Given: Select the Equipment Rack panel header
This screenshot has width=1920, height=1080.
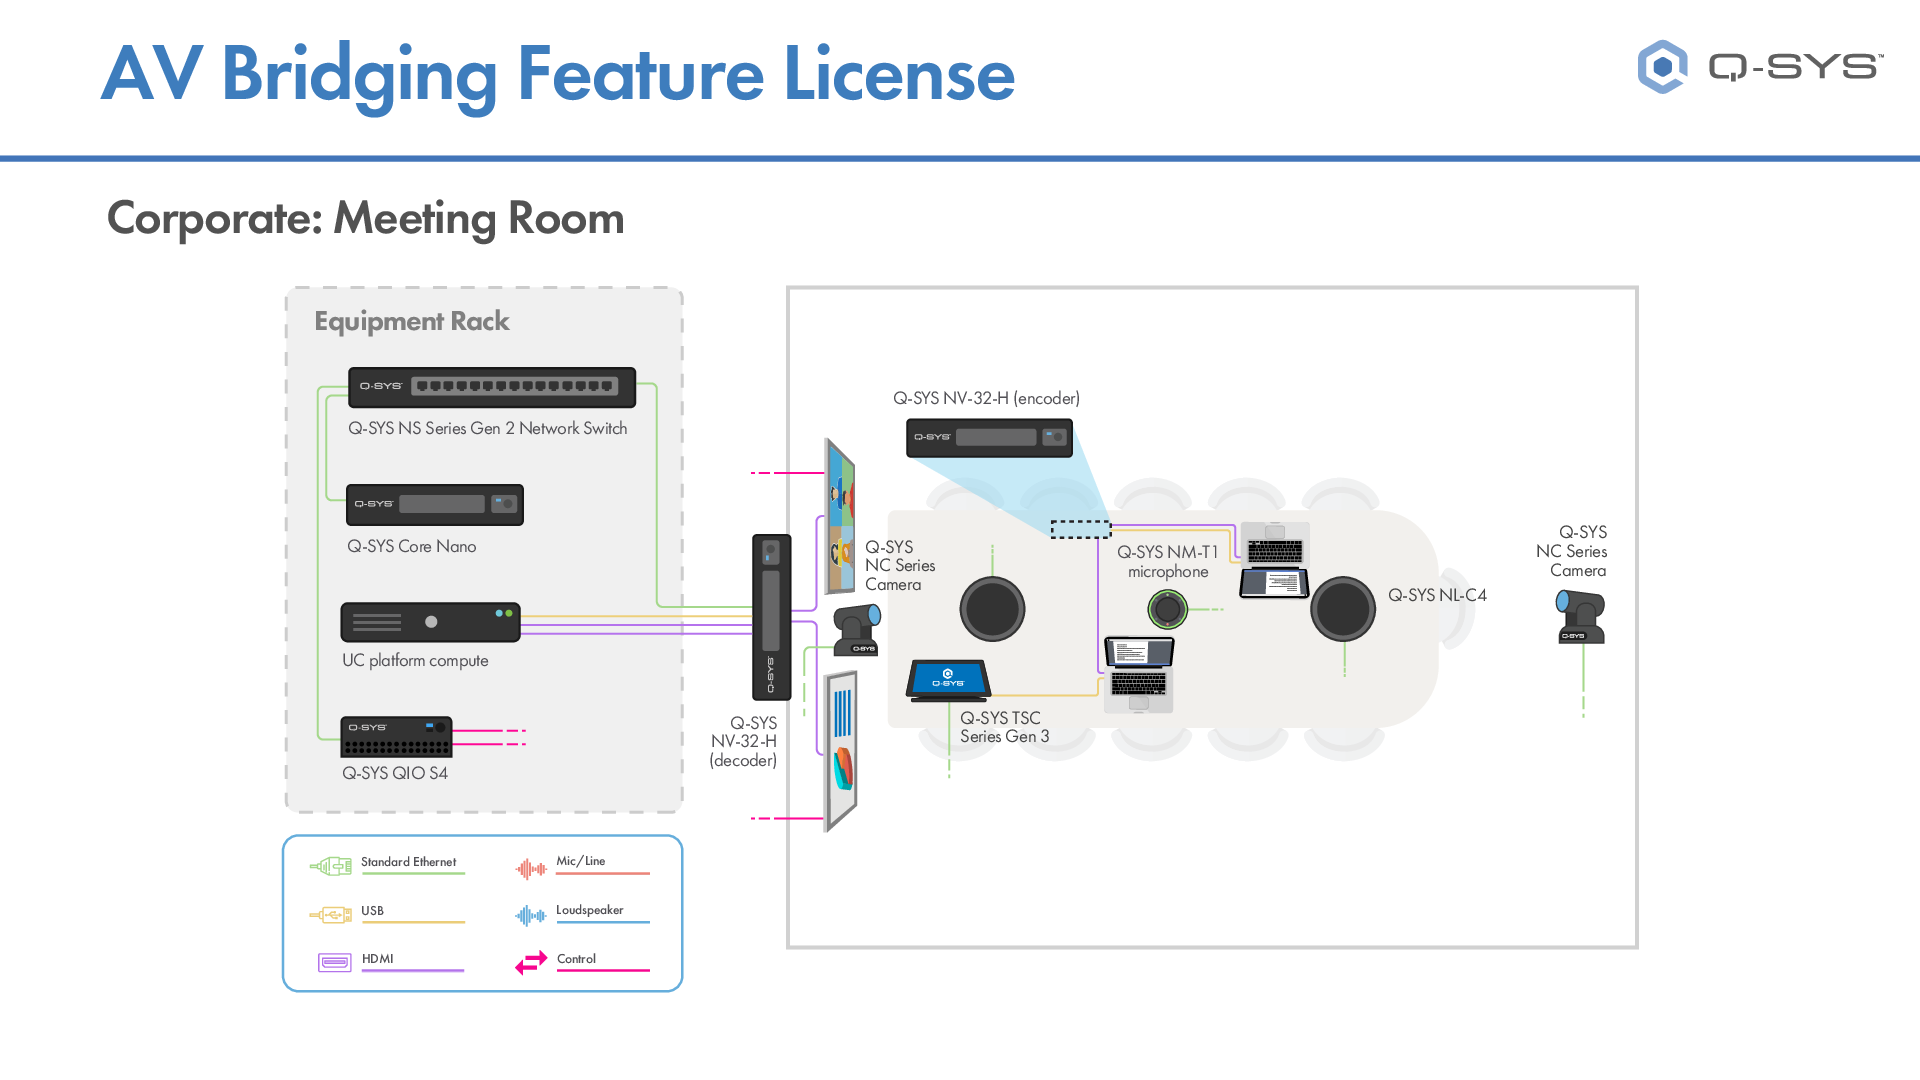Looking at the screenshot, I should [x=411, y=321].
